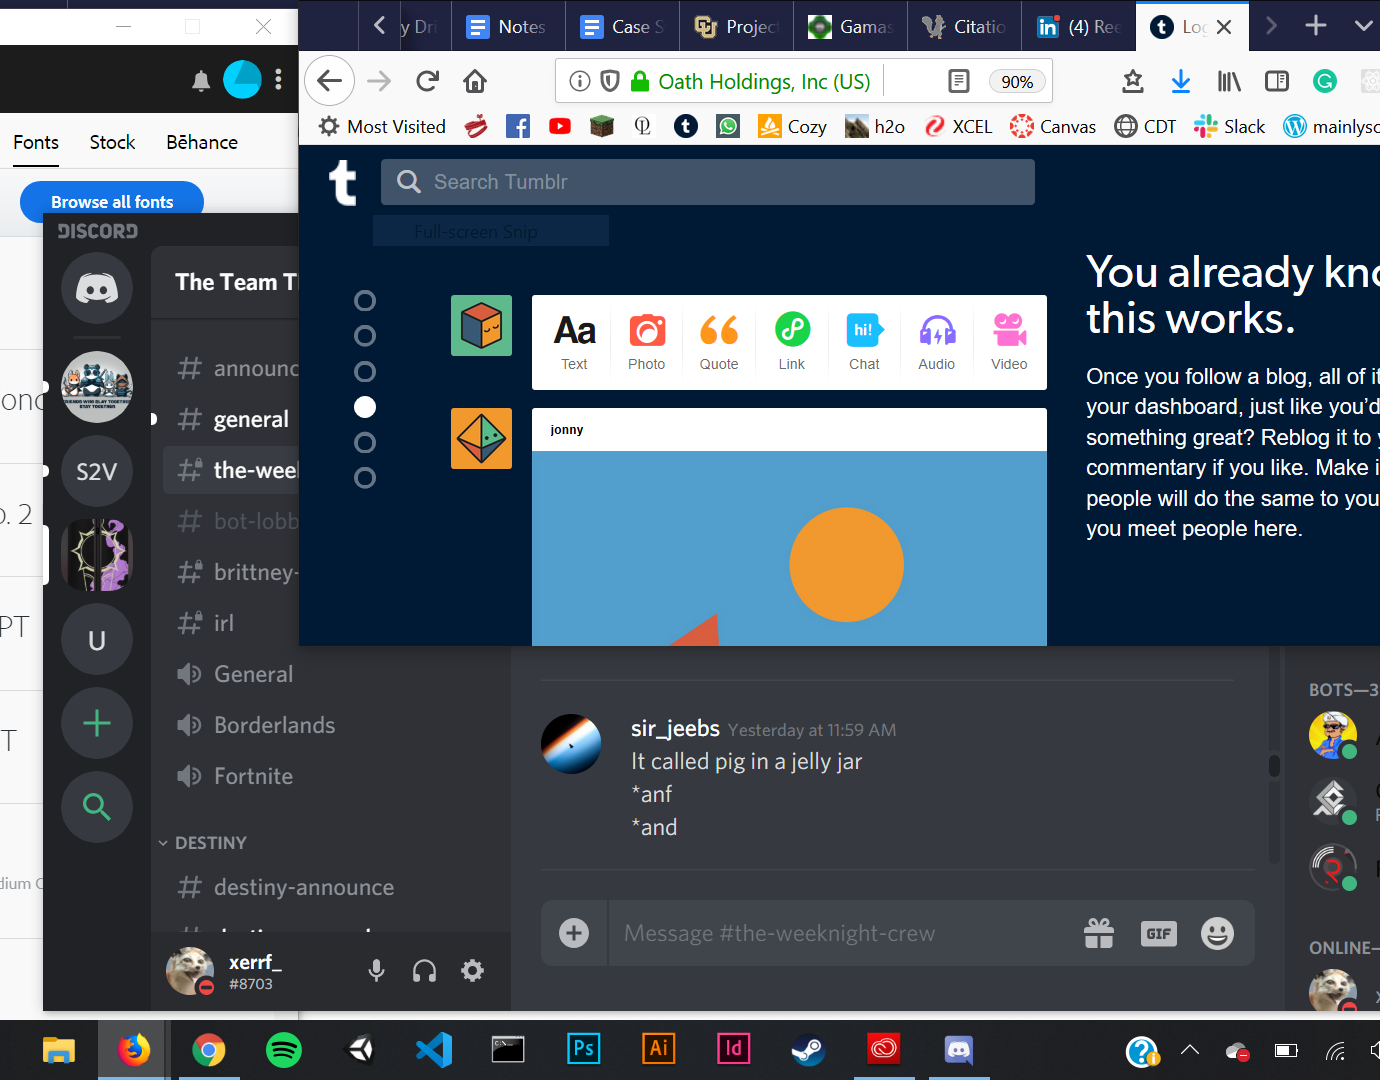1380x1080 pixels.
Task: Open the Stock tab in Adobe window
Action: click(x=112, y=142)
